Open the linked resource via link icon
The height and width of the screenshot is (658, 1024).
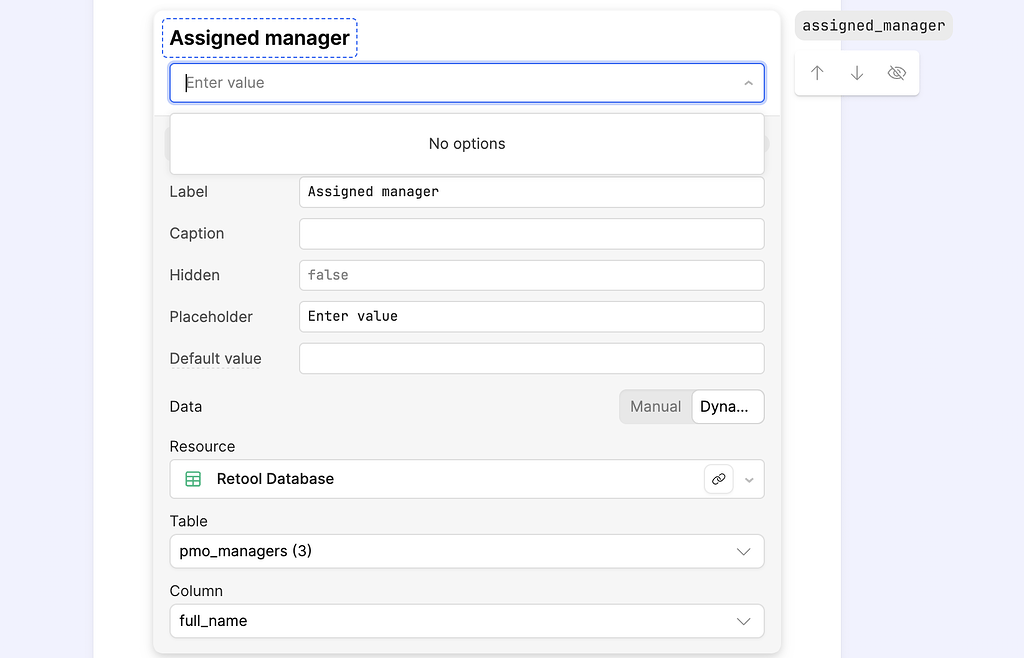(718, 479)
